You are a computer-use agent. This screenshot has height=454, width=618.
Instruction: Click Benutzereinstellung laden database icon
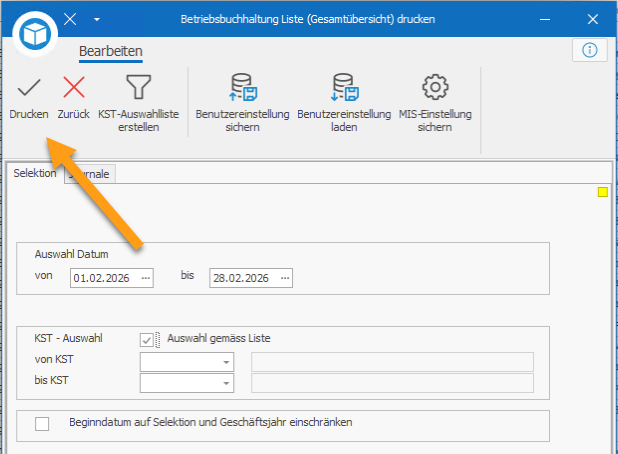343,89
